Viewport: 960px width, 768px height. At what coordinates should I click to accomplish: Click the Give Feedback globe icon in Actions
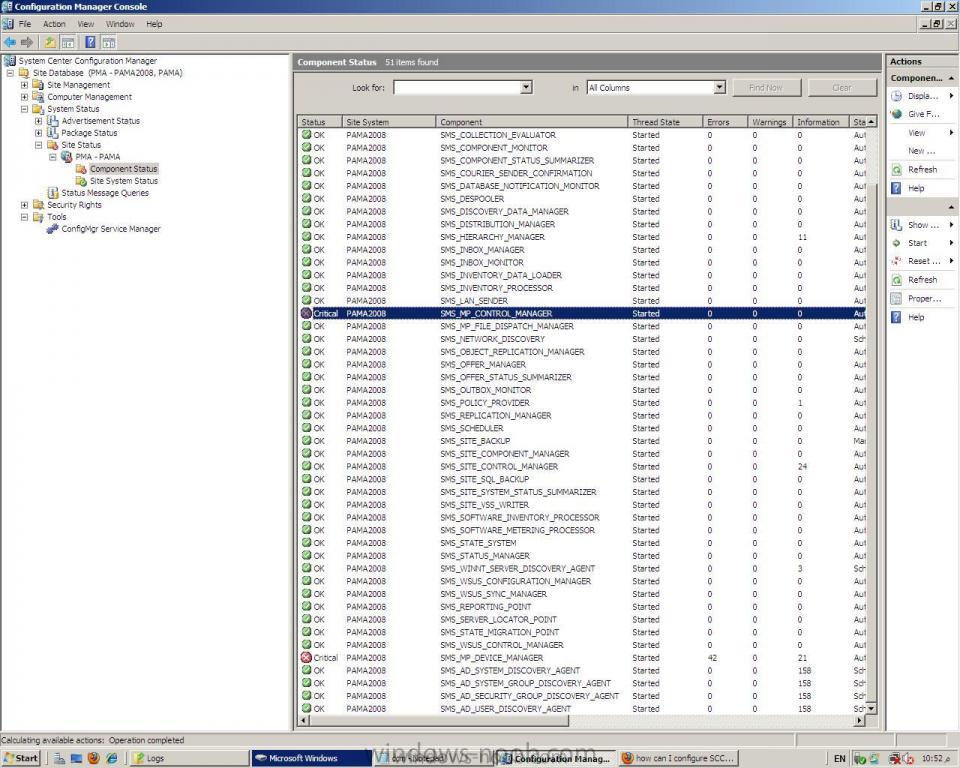click(897, 114)
